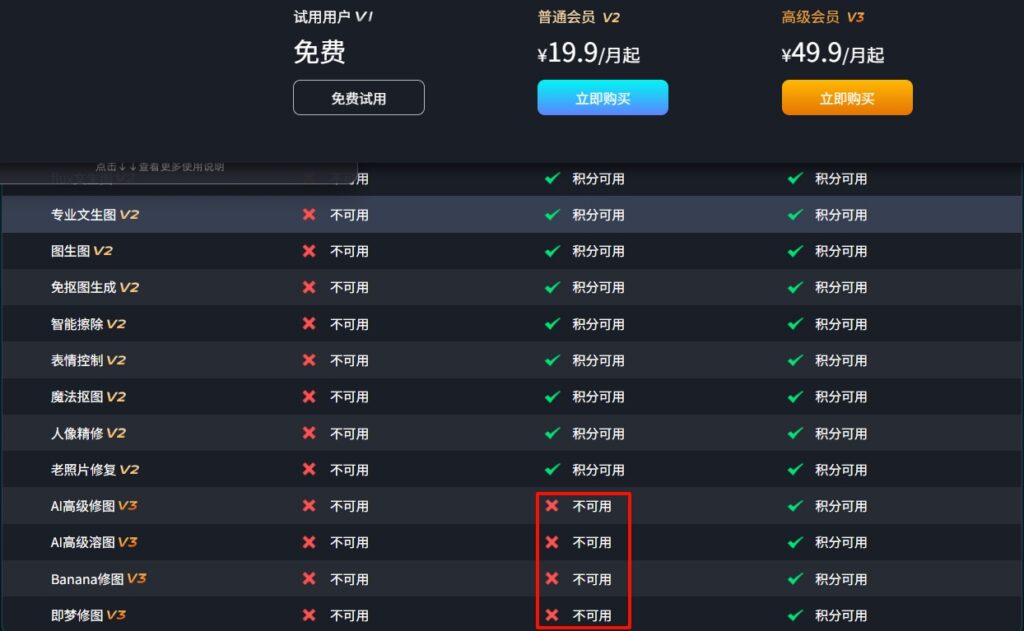This screenshot has width=1024, height=631.
Task: Click the 免费试用 trial button
Action: click(358, 97)
